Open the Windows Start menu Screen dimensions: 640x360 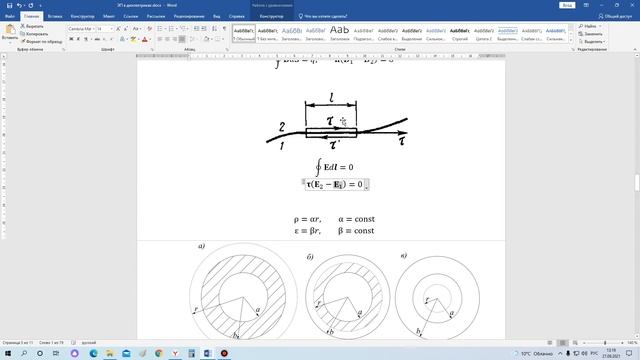7,353
